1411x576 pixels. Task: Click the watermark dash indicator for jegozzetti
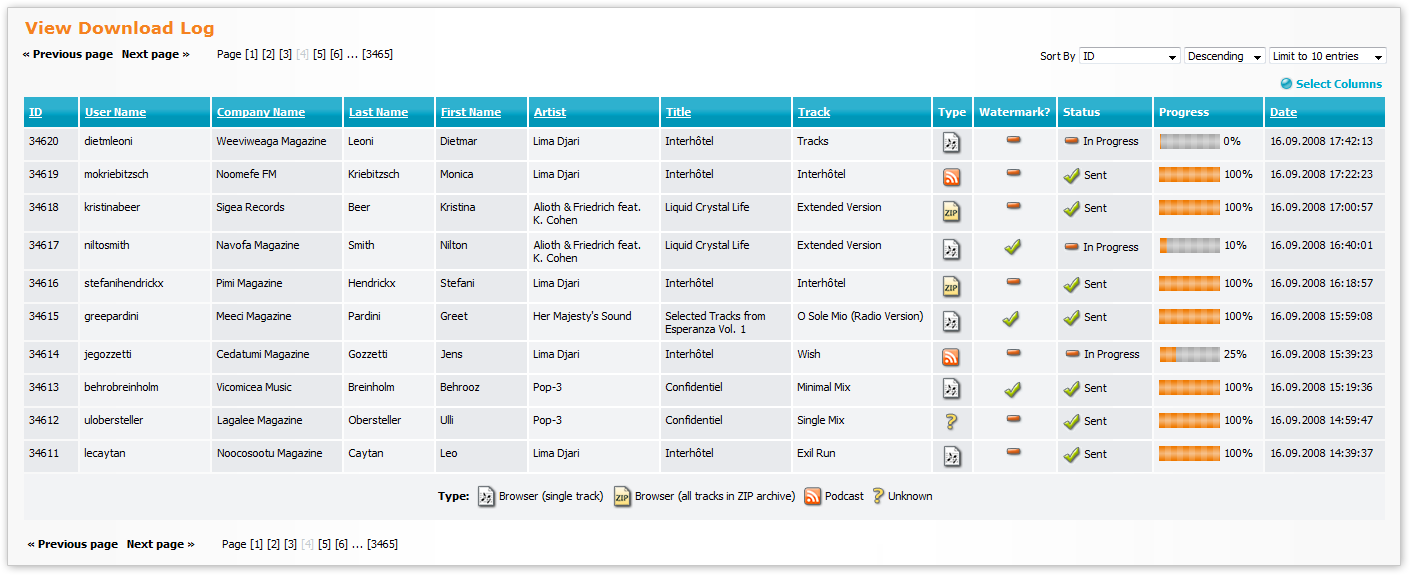tap(1013, 353)
